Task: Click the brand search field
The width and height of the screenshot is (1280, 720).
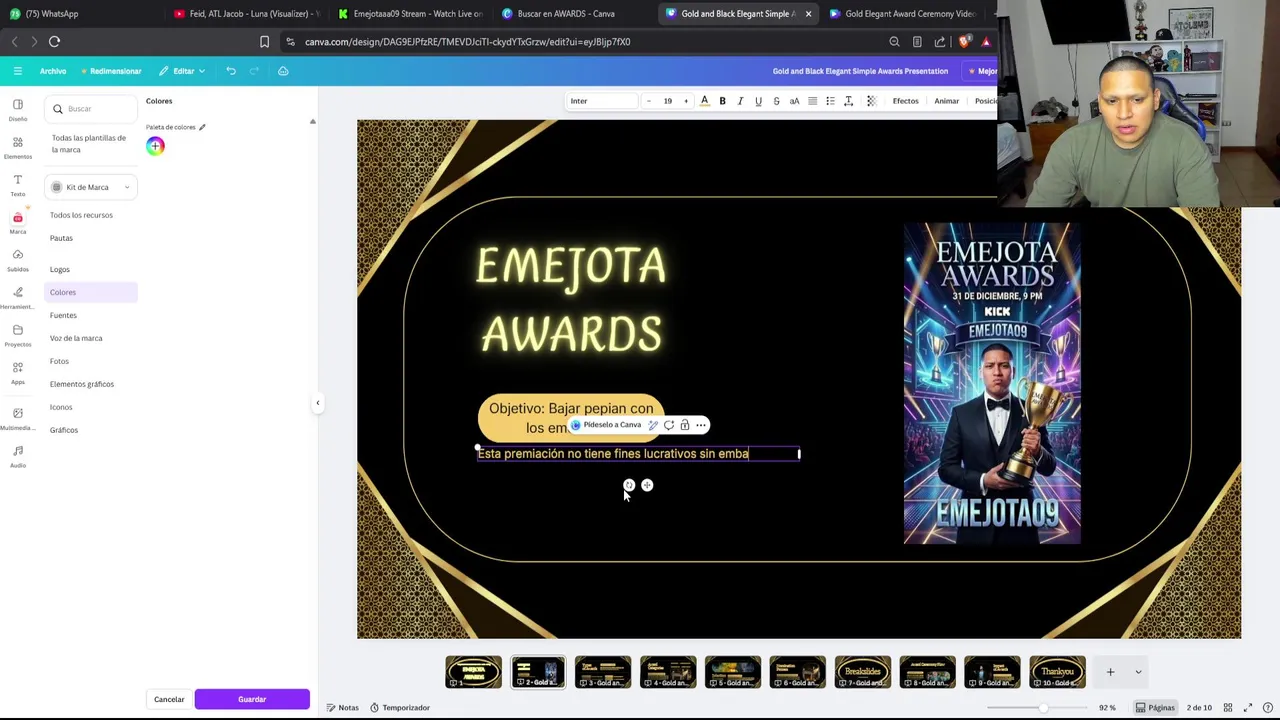Action: (x=92, y=109)
